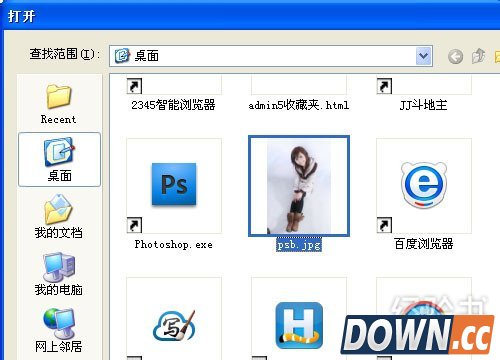Select the 桌面 desktop place in sidebar
This screenshot has height=360, width=500.
59,159
